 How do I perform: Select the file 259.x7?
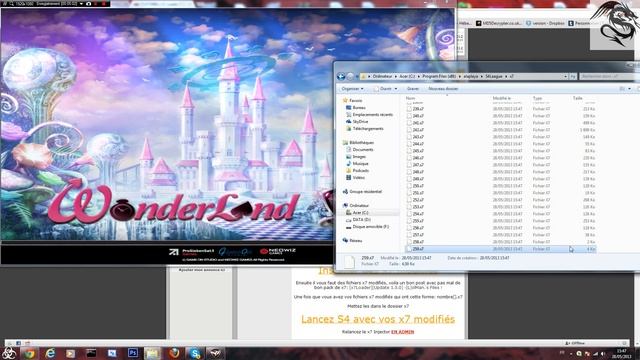(x=501, y=249)
